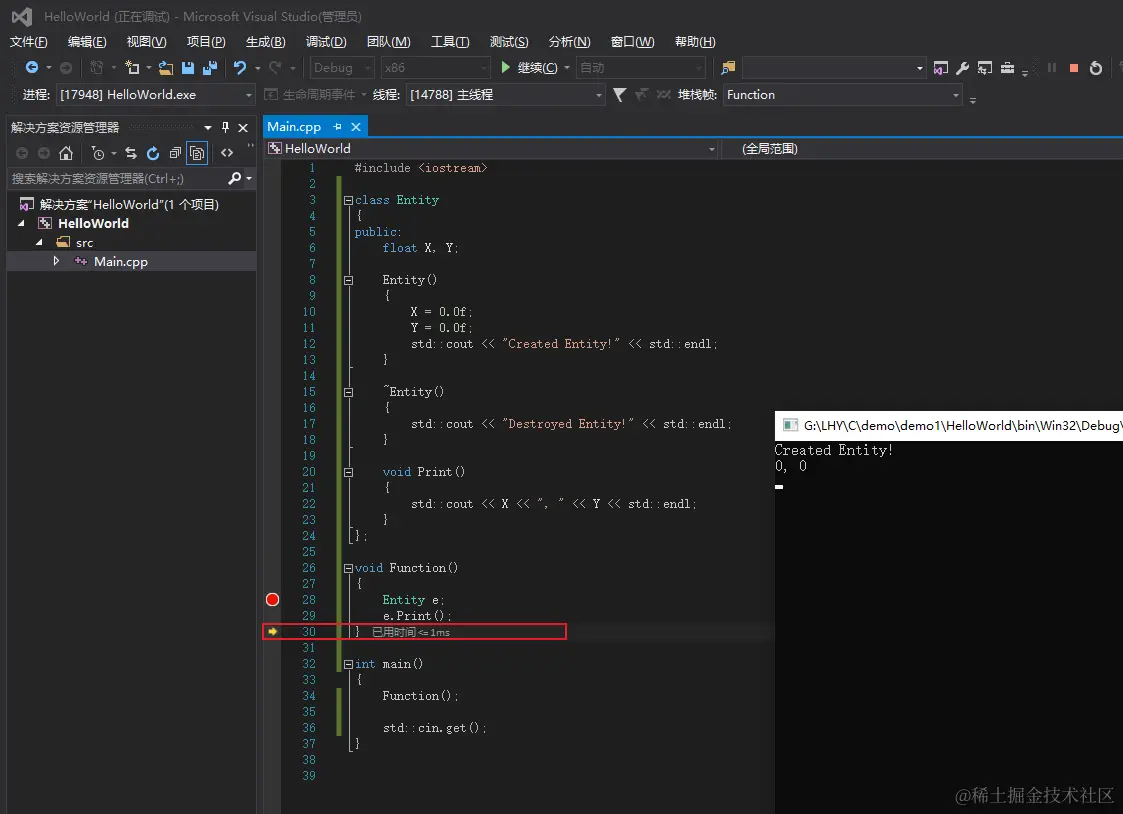The width and height of the screenshot is (1123, 814).
Task: Switch to the Main.cpp editor tab
Action: pos(294,127)
